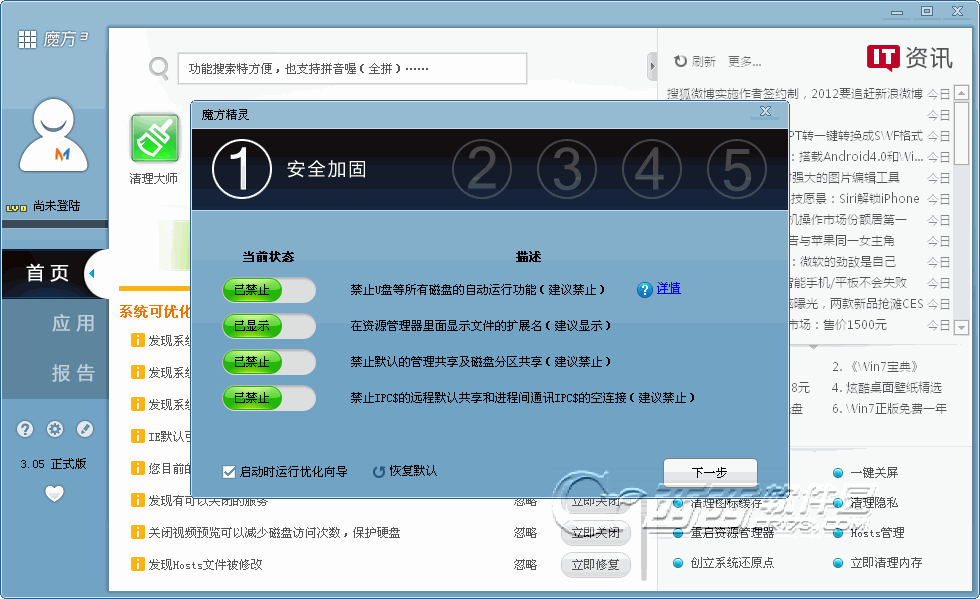Screen dimensions: 980x599
Task: Jump to wizard step 4
Action: (x=652, y=169)
